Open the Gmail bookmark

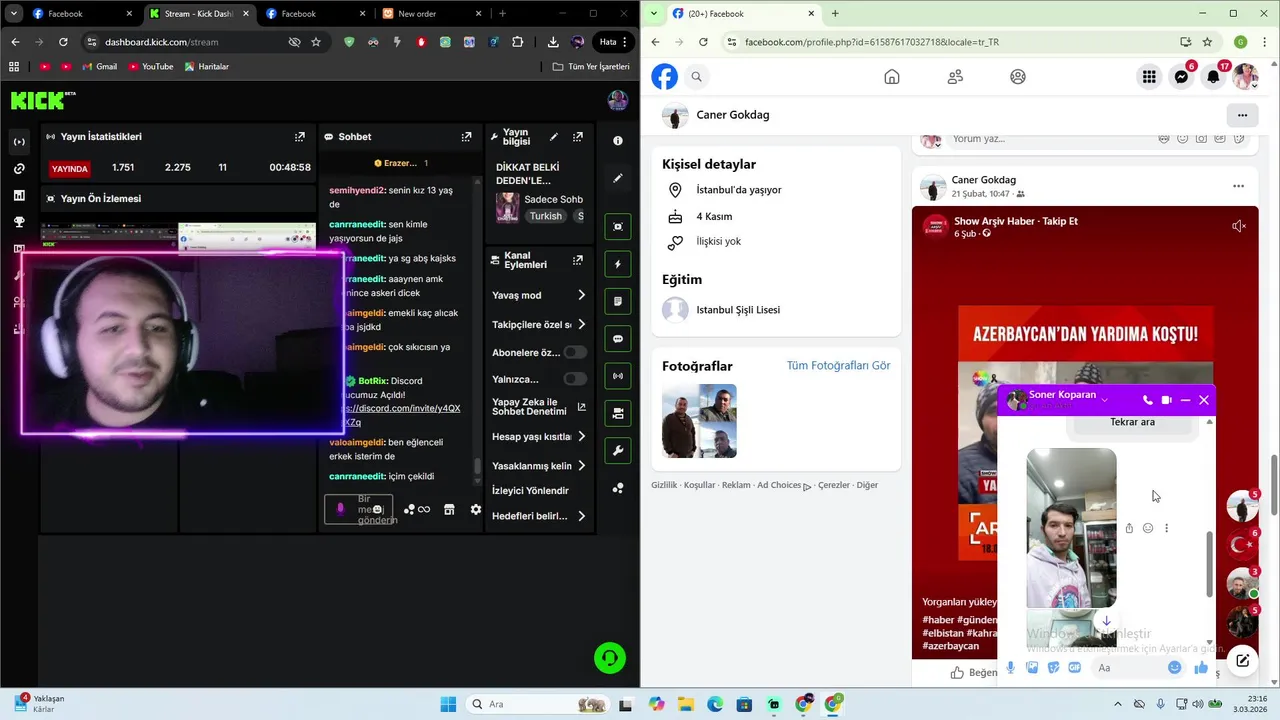[99, 66]
